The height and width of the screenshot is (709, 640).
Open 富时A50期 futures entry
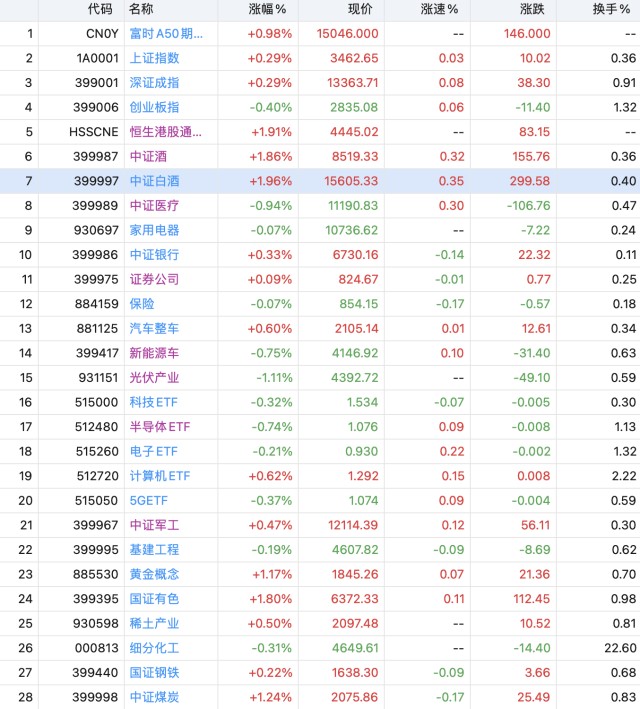click(x=166, y=34)
